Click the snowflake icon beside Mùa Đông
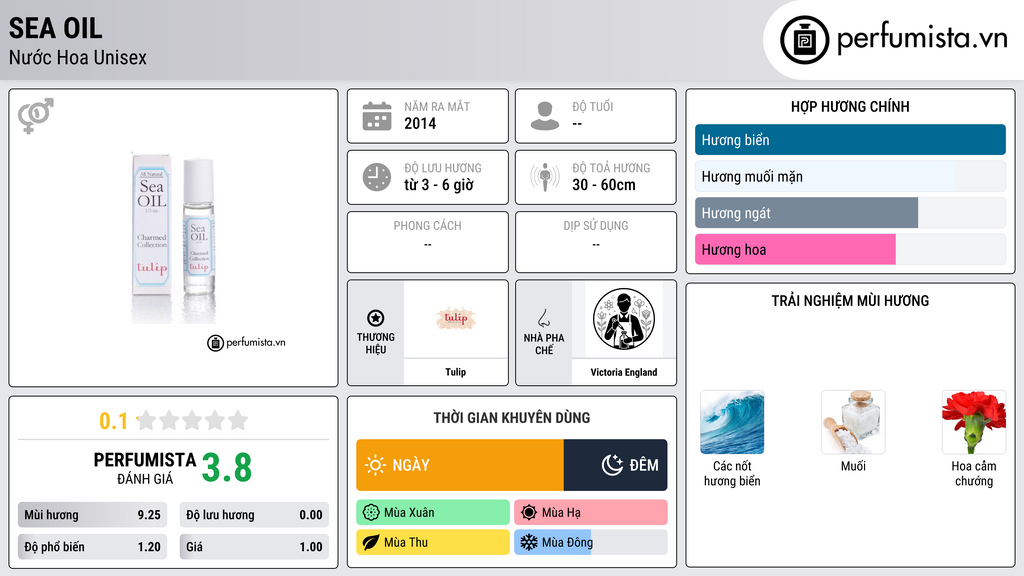Viewport: 1024px width, 576px height. click(x=529, y=542)
